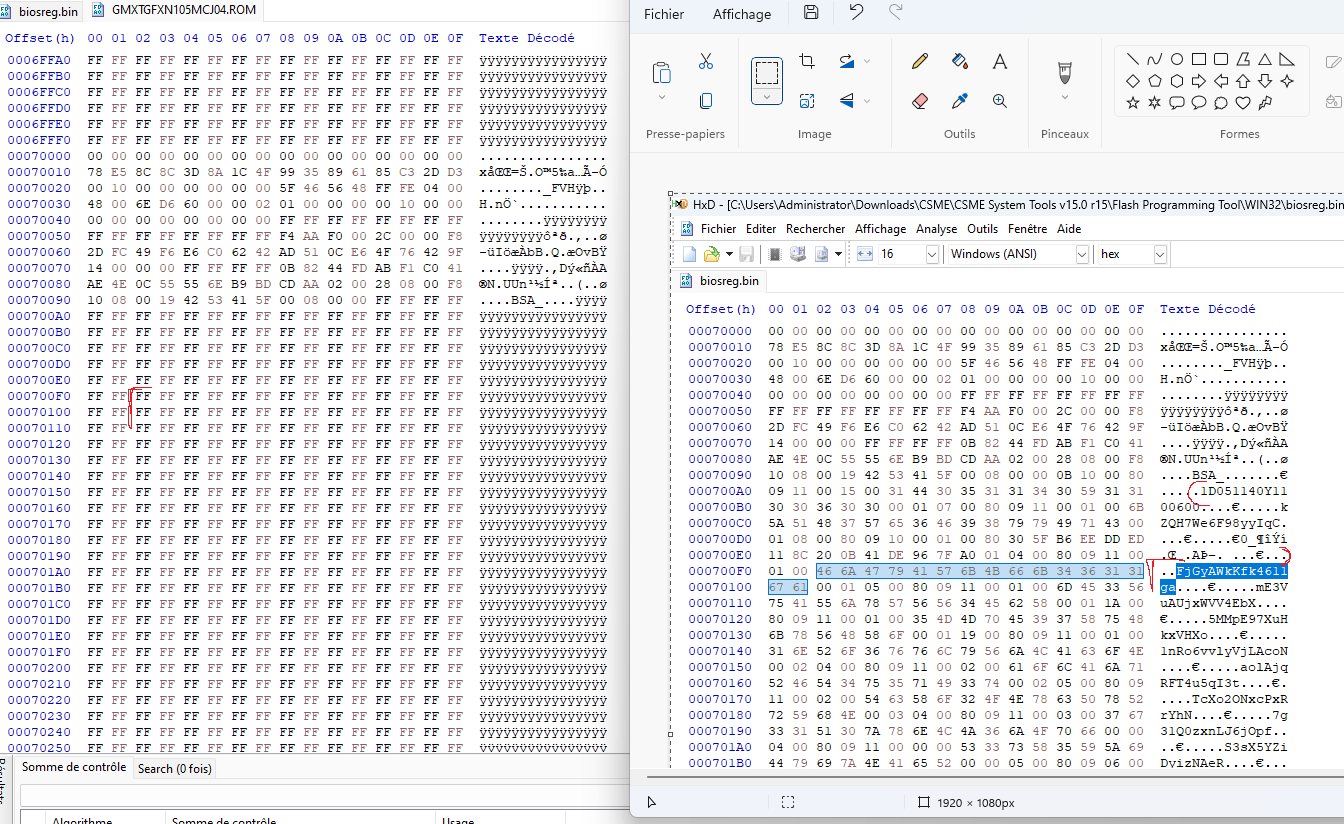Image resolution: width=1344 pixels, height=824 pixels.
Task: Expand the Paste options chevron
Action: pyautogui.click(x=661, y=97)
